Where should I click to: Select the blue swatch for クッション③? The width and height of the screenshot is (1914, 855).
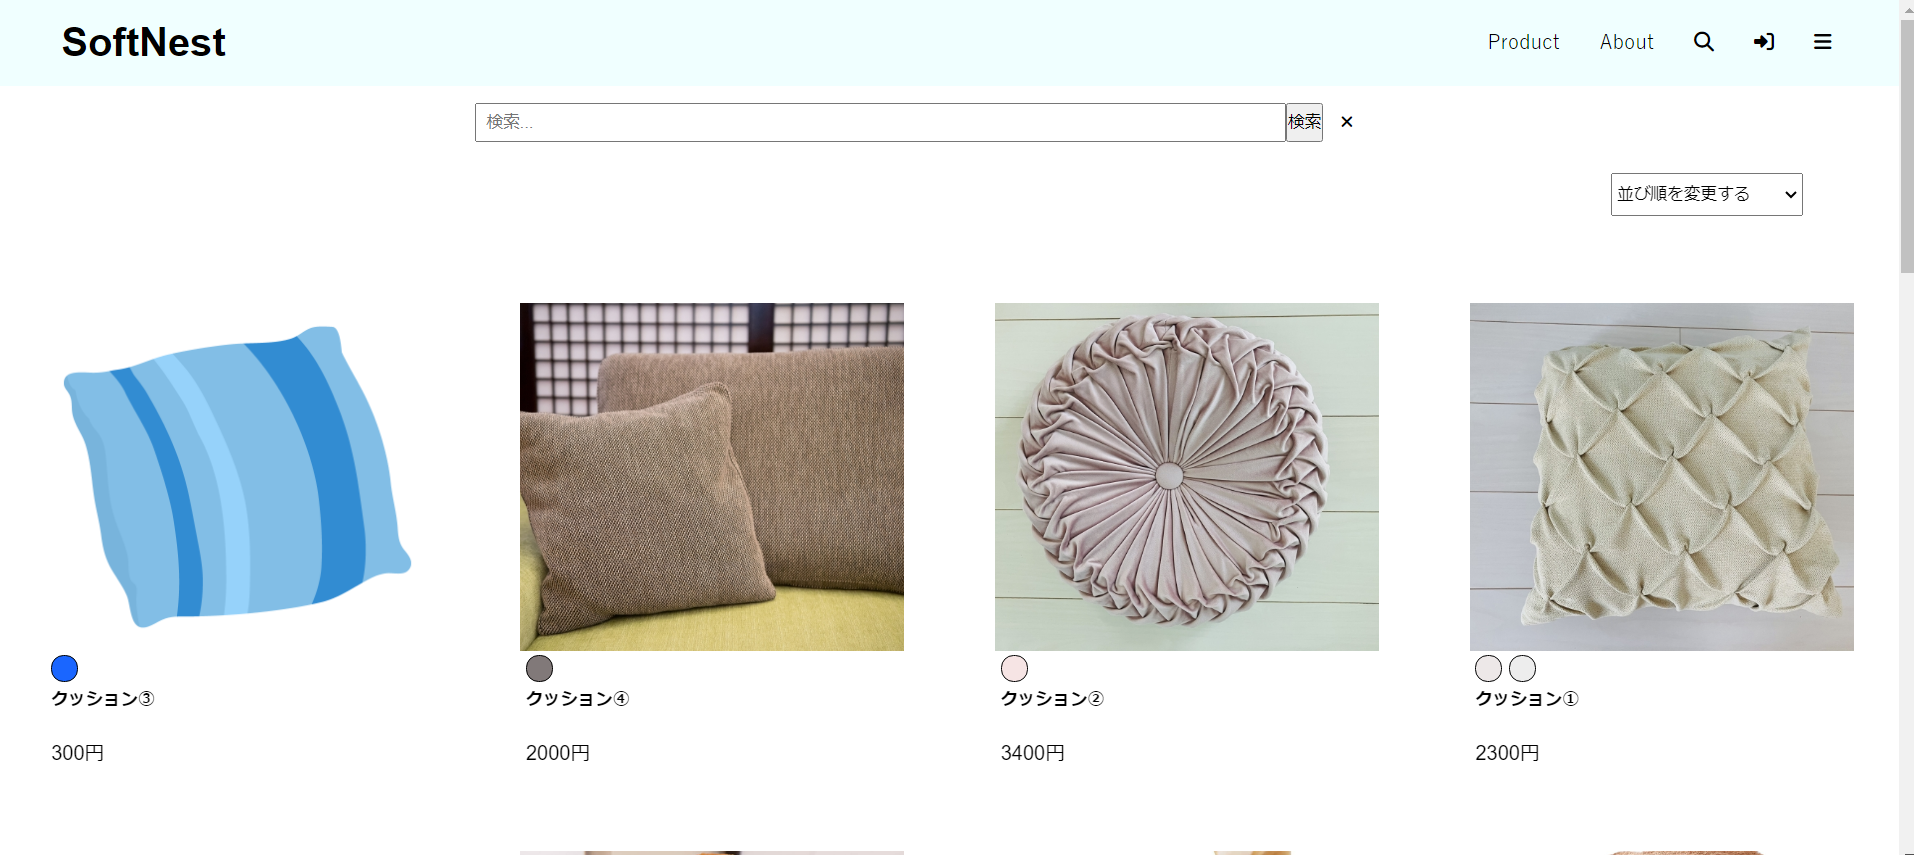coord(65,668)
